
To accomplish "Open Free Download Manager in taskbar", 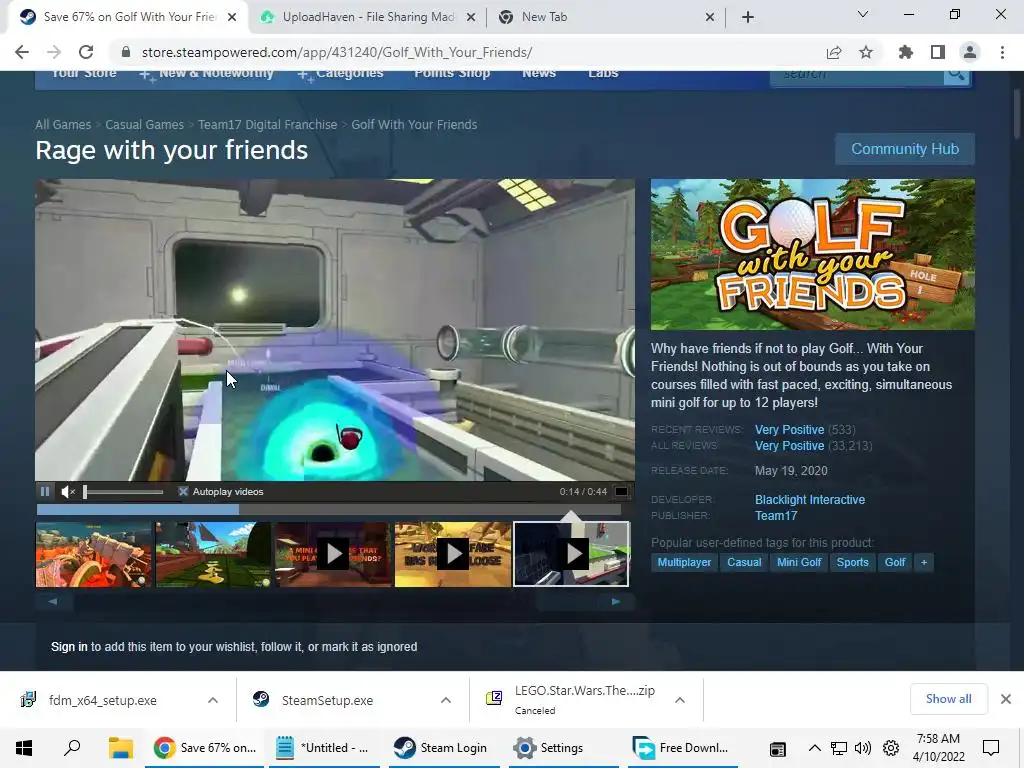I will 681,748.
